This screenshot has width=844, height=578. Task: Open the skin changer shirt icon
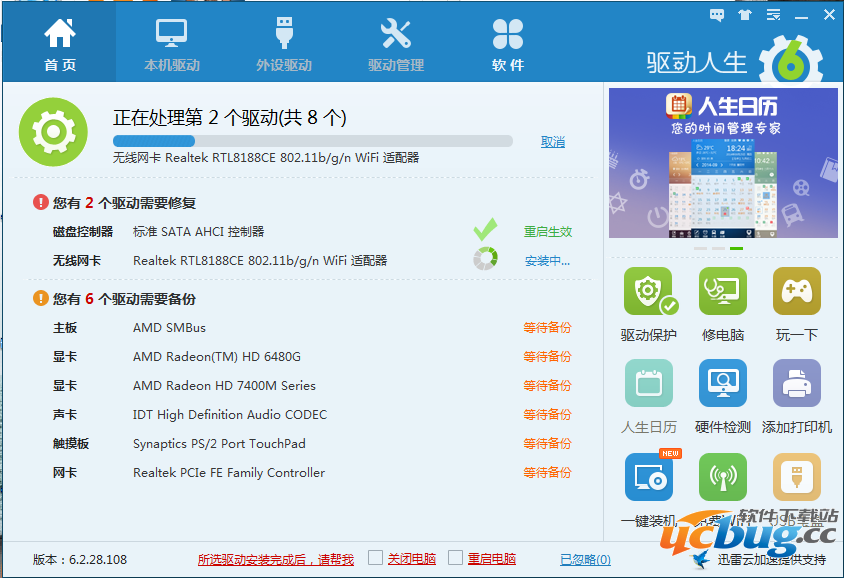[744, 15]
